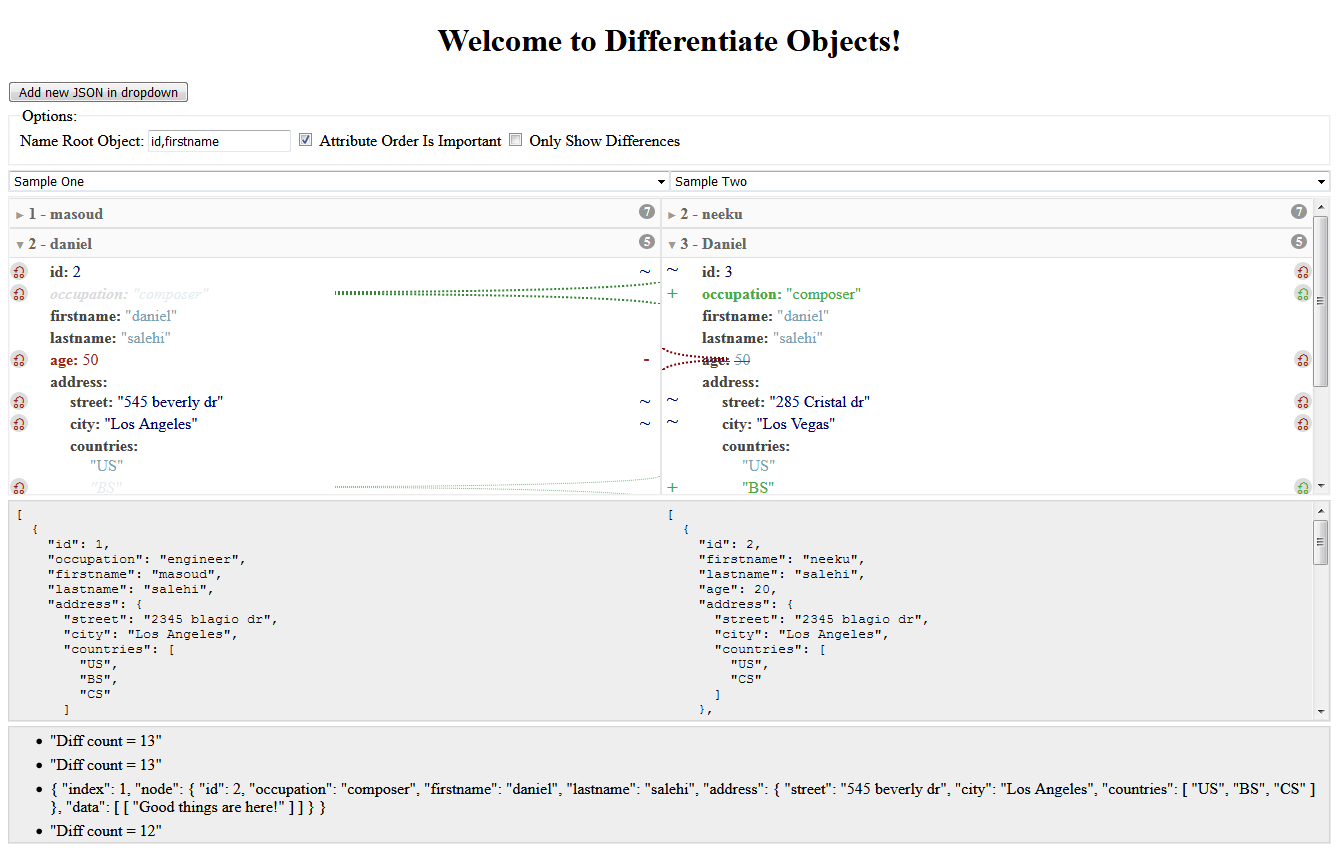Click the diff view scrollbar thumb
The height and width of the screenshot is (856, 1339).
tap(1321, 301)
